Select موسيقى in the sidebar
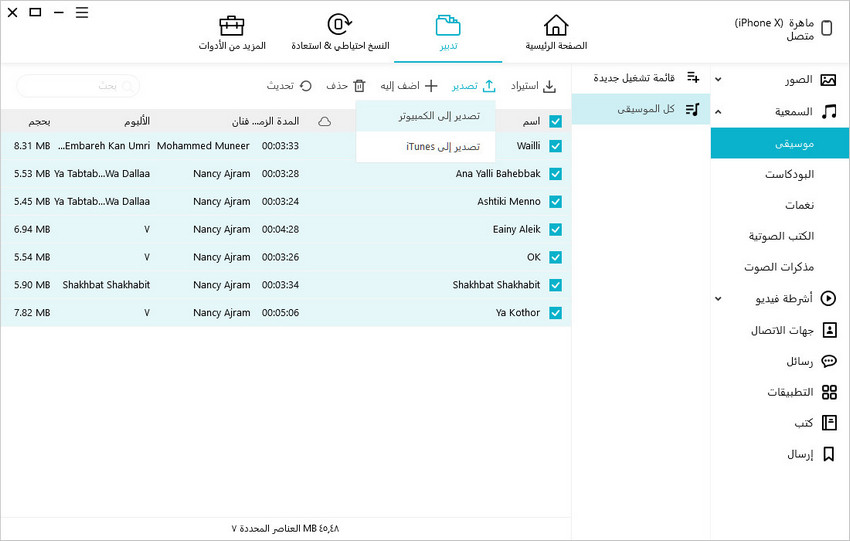 coord(780,143)
